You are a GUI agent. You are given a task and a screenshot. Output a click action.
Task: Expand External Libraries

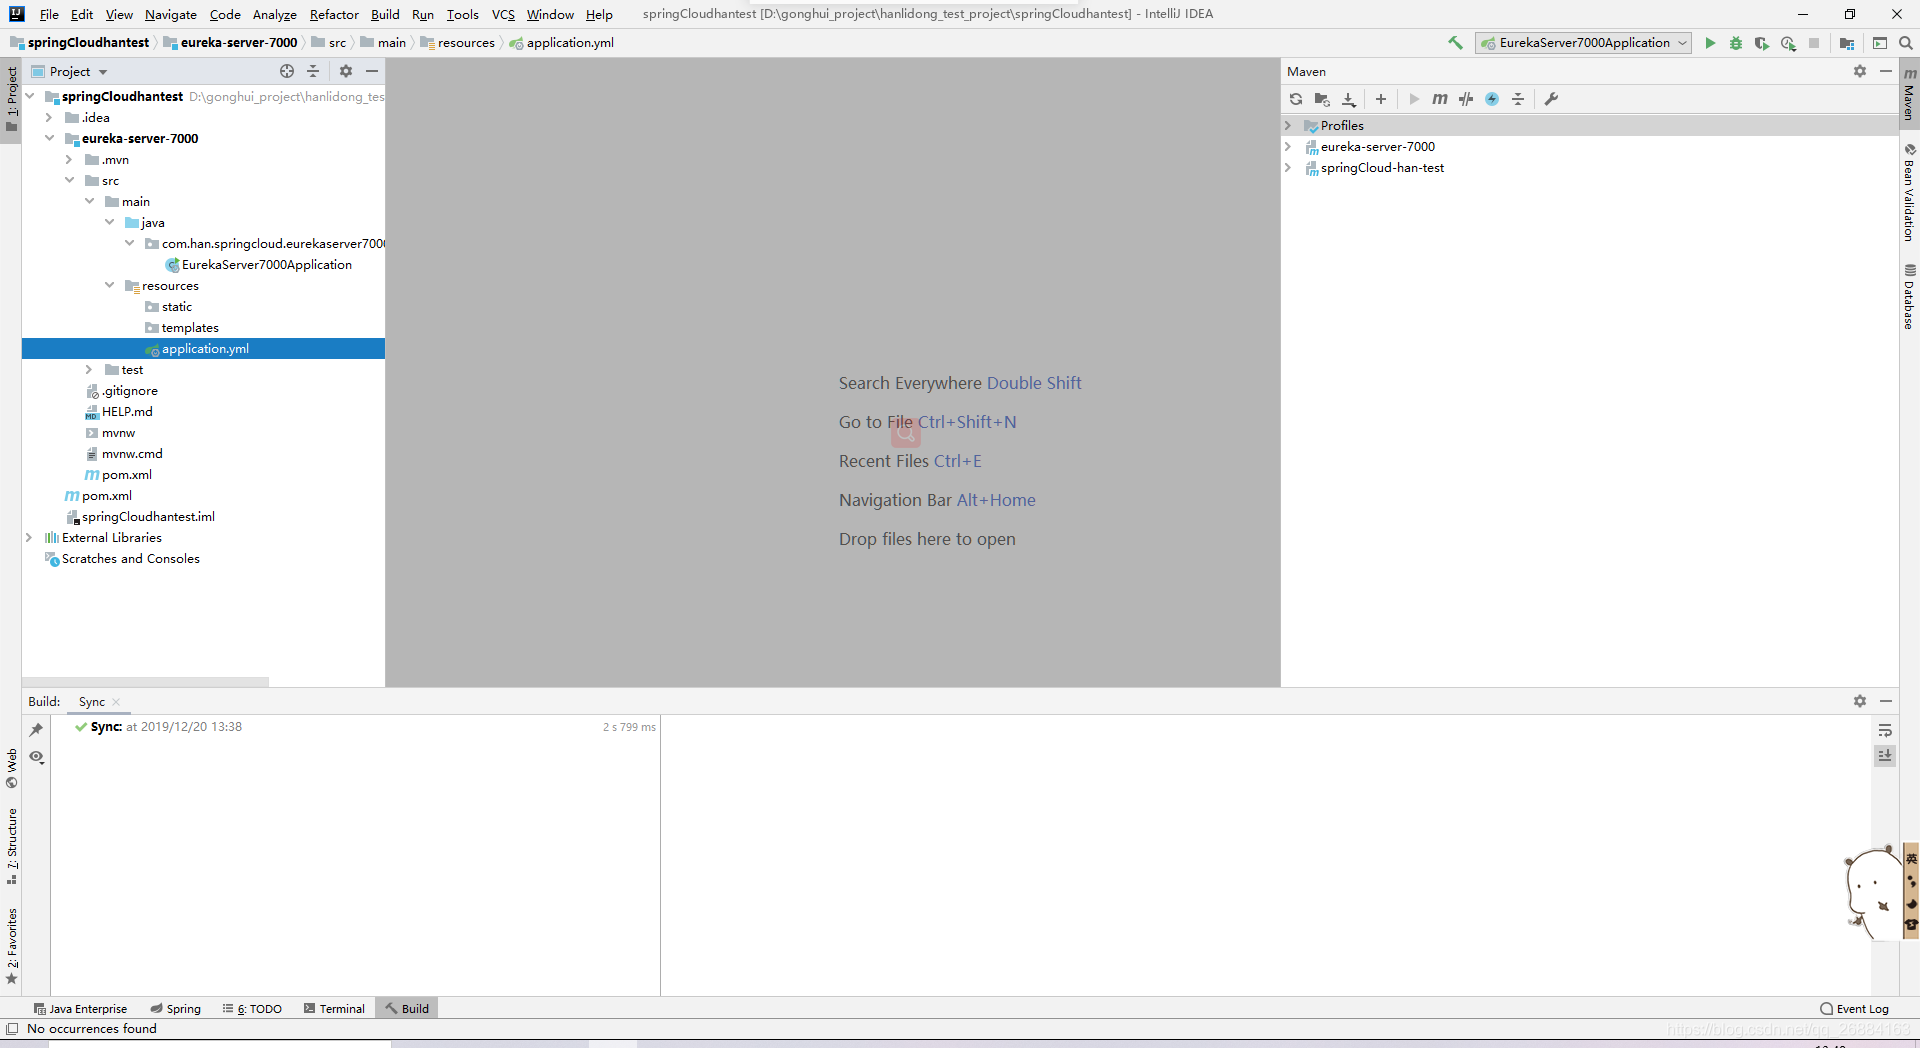point(29,538)
